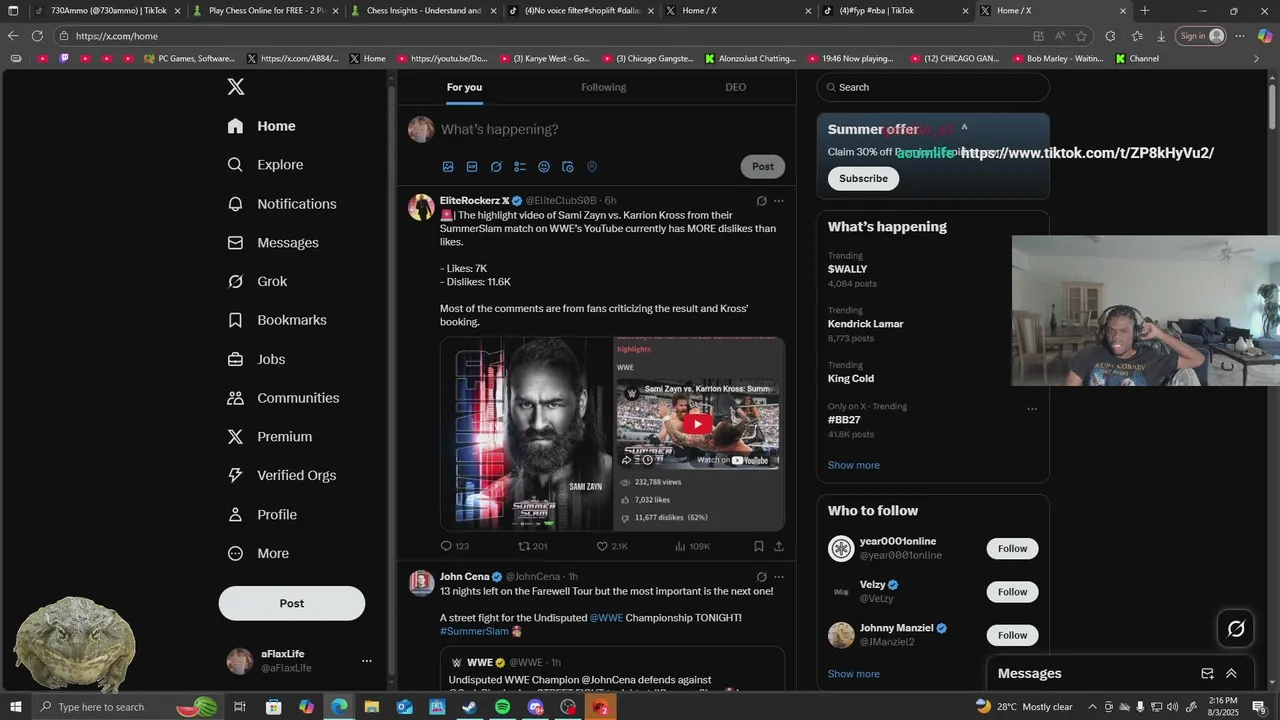1280x720 pixels.
Task: Schedule the post with calendar icon
Action: 568,167
